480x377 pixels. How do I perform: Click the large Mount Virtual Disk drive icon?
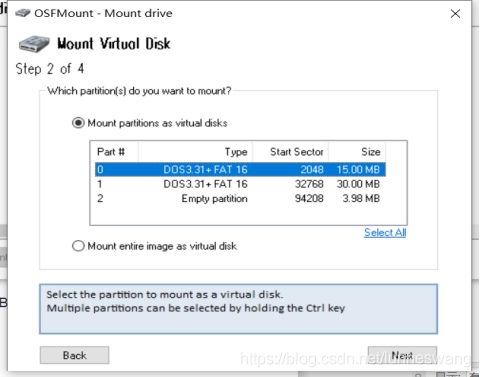tap(34, 44)
